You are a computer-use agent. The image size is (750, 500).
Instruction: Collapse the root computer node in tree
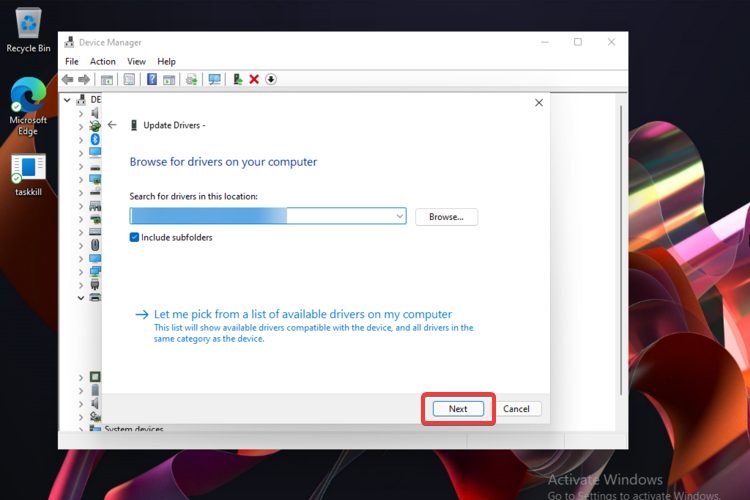click(67, 100)
